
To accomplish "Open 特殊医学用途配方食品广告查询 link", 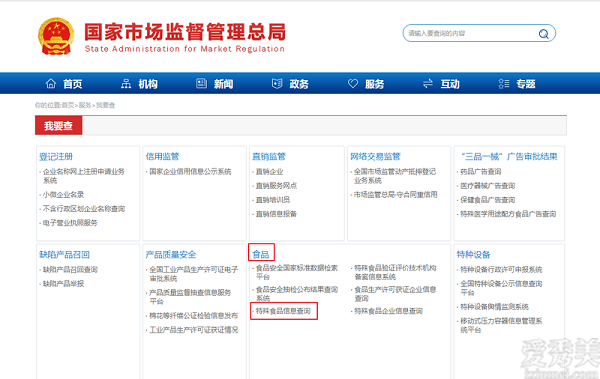I will click(x=508, y=214).
